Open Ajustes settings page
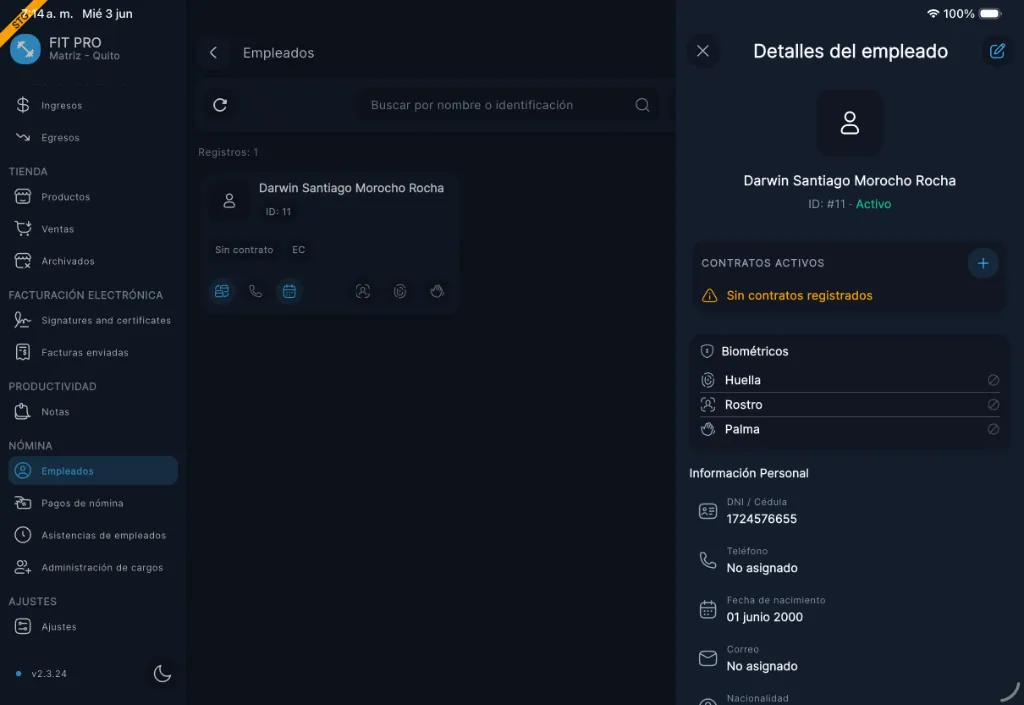 pos(93,627)
